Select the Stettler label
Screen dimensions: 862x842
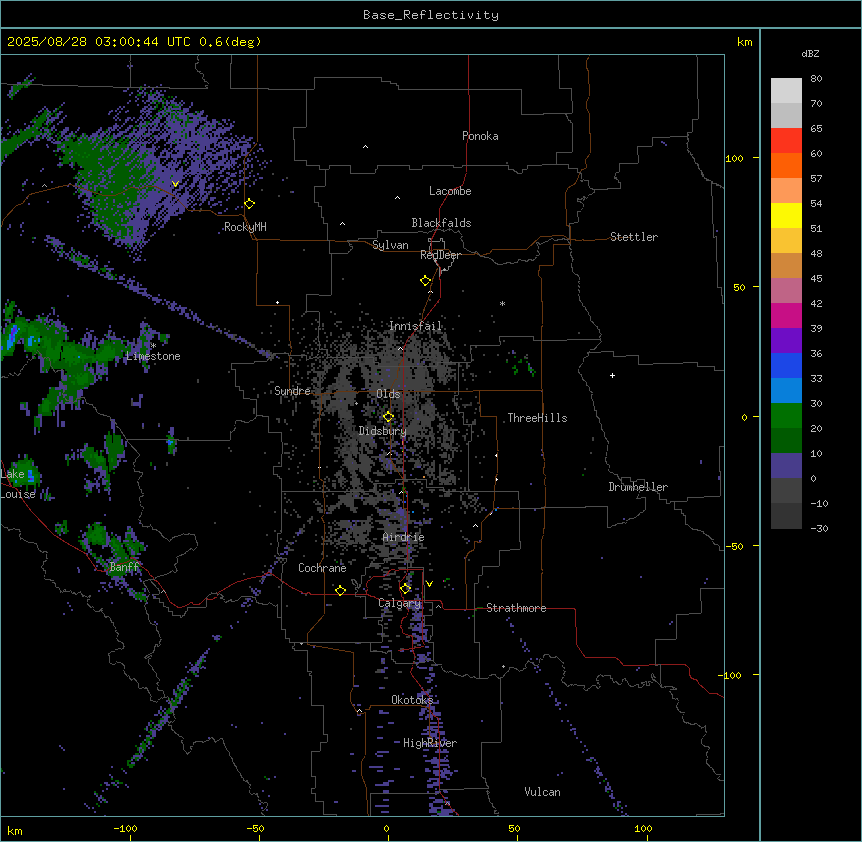(x=634, y=237)
